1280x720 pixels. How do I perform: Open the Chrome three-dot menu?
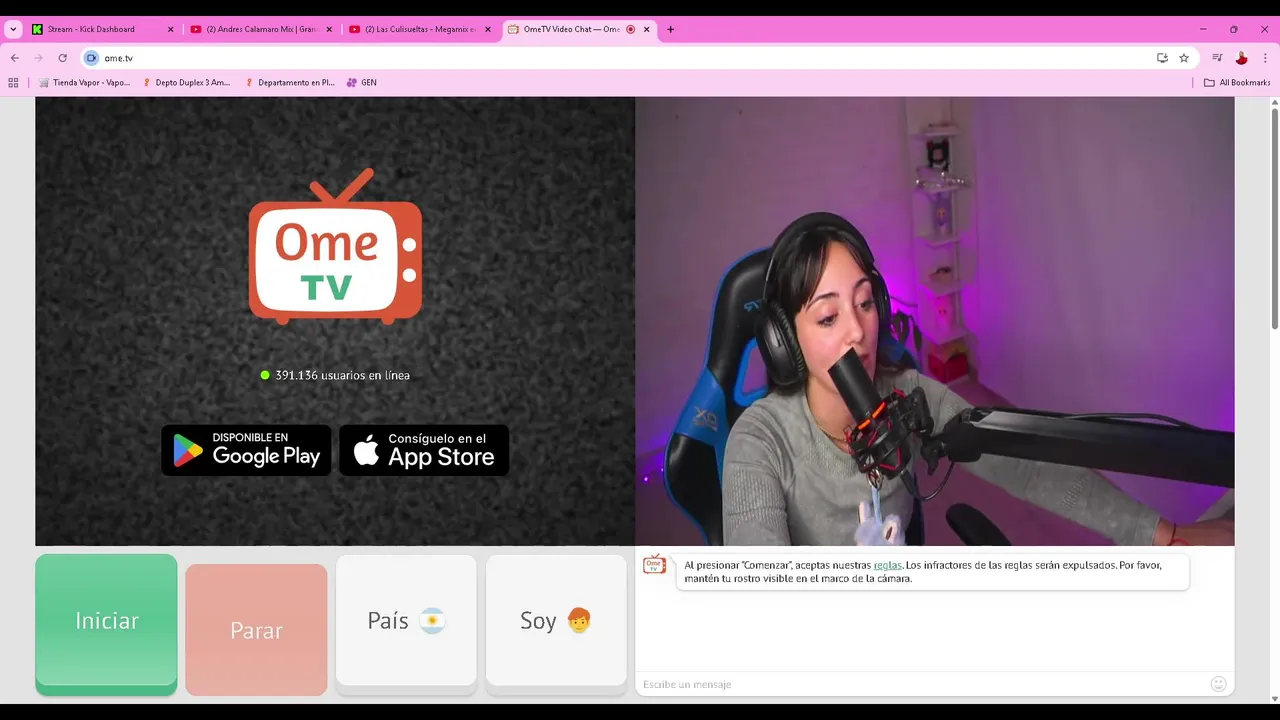coord(1265,58)
